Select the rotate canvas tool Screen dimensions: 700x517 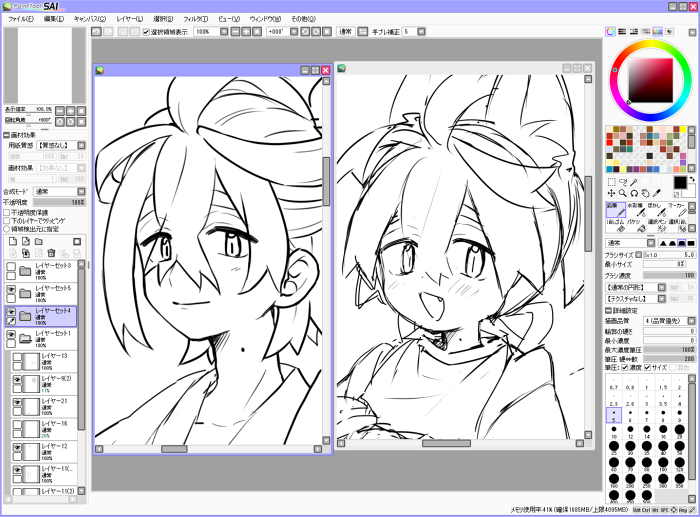click(634, 193)
